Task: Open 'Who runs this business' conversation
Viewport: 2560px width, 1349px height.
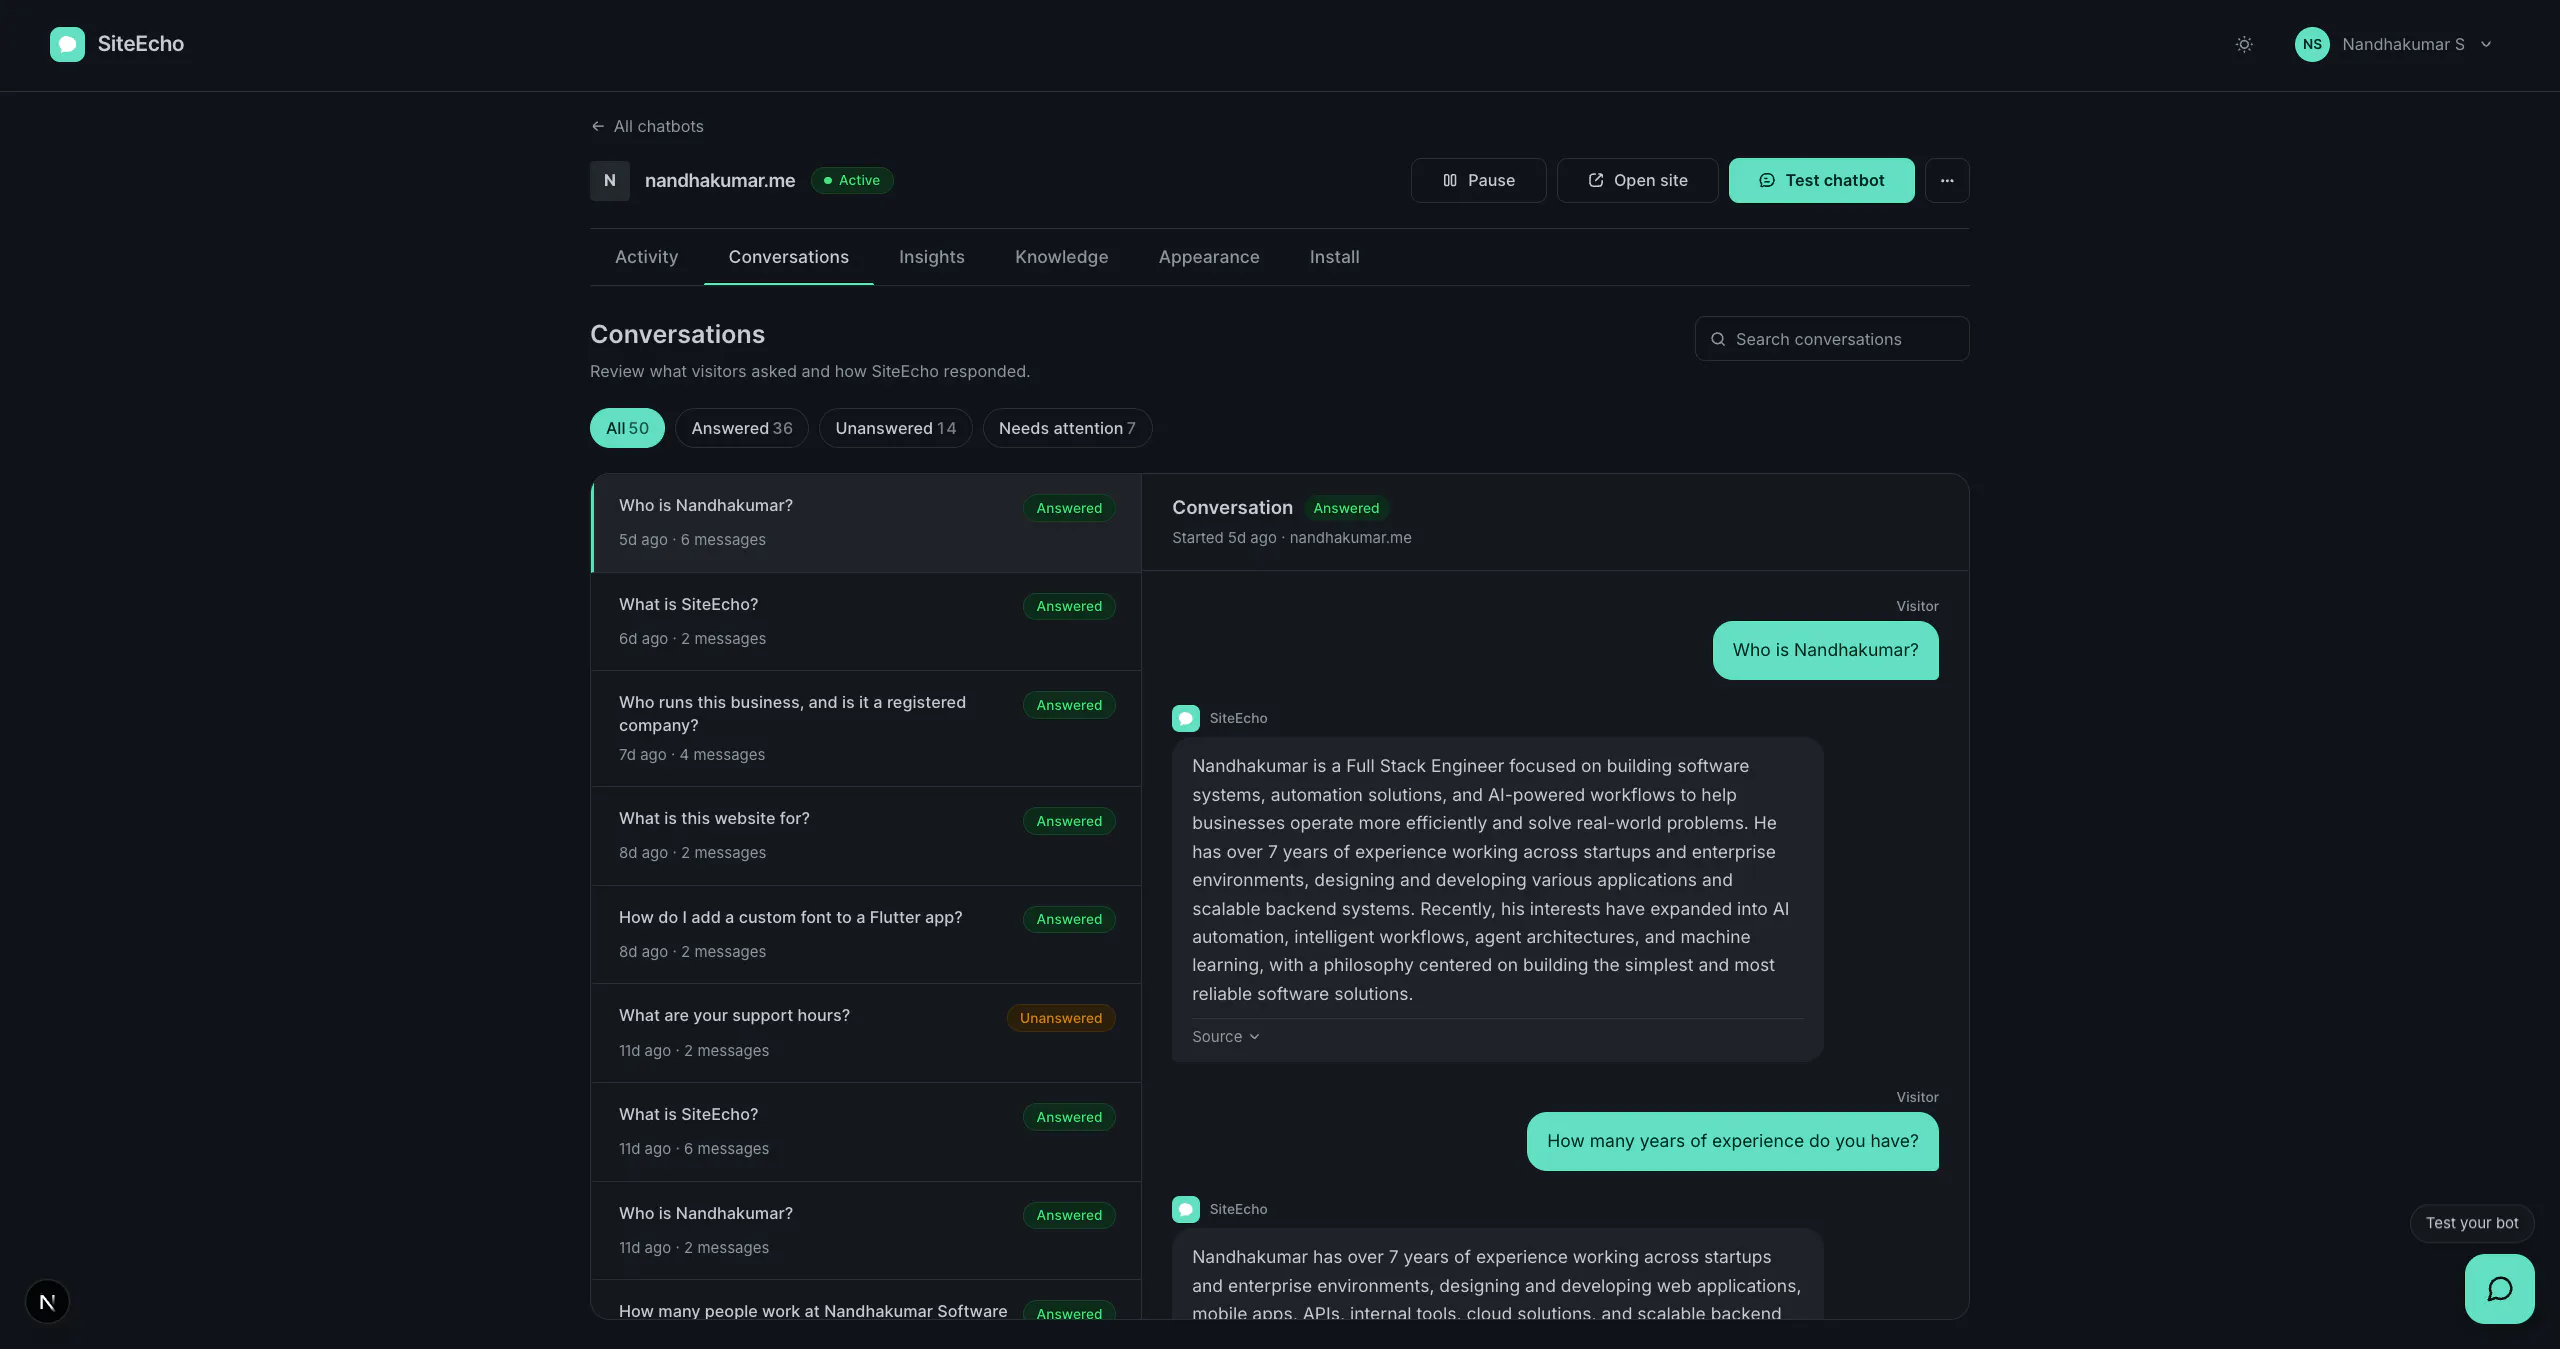Action: pyautogui.click(x=866, y=728)
